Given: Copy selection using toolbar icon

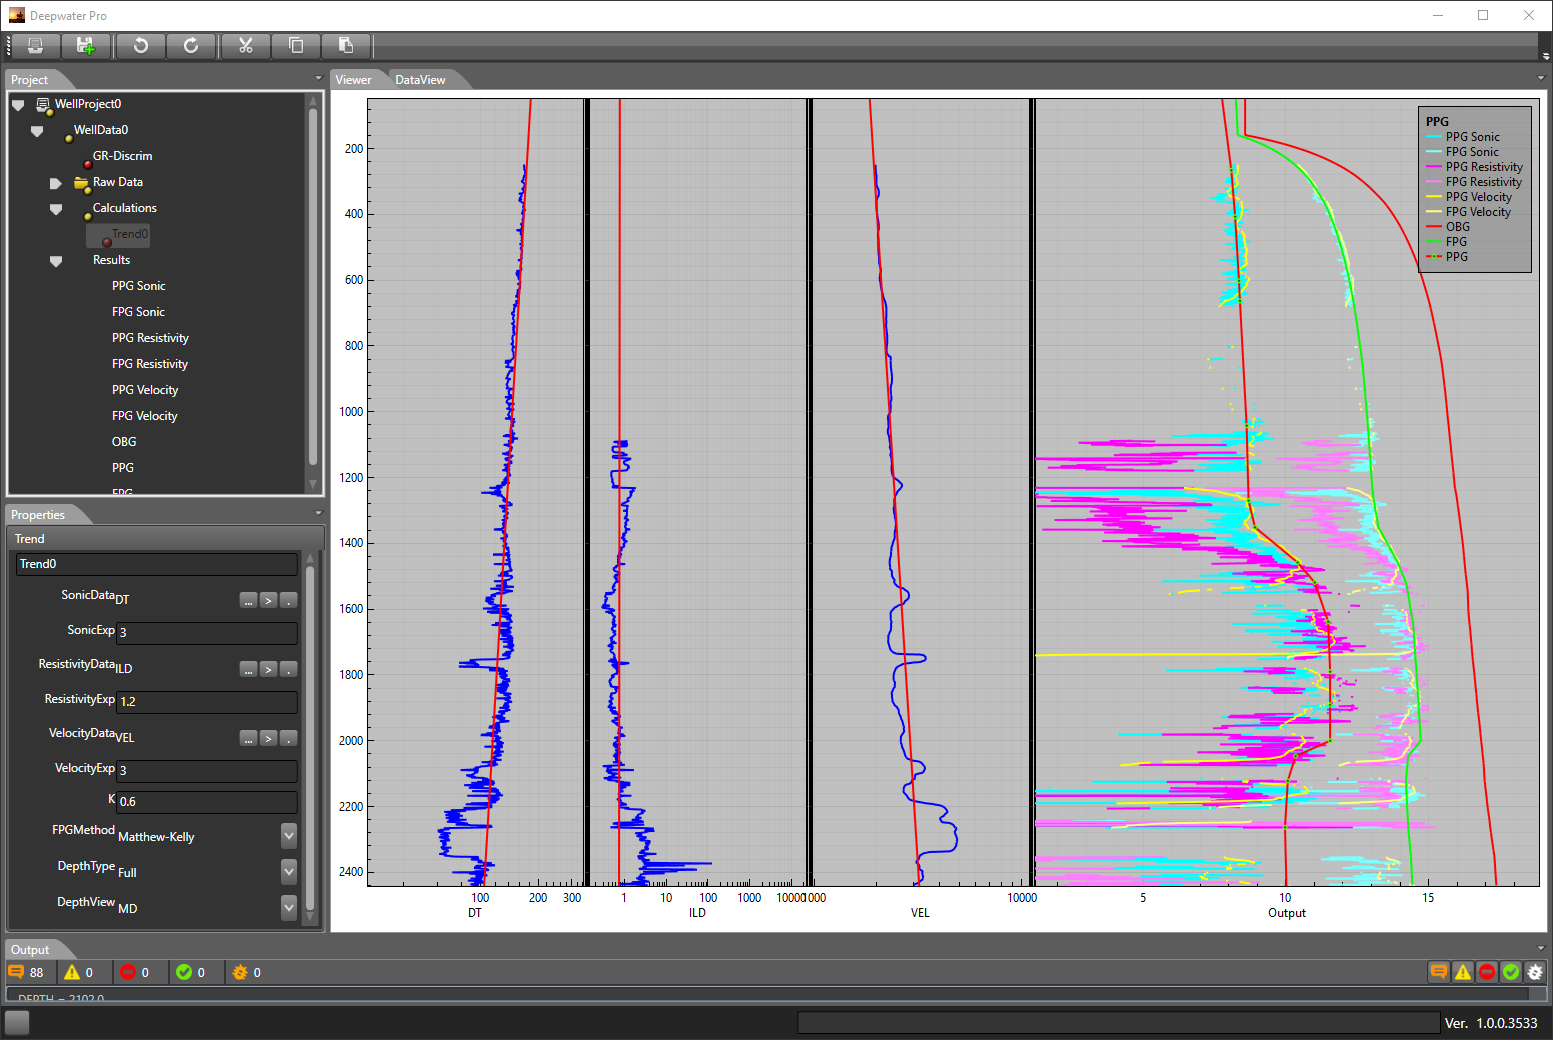Looking at the screenshot, I should [296, 45].
